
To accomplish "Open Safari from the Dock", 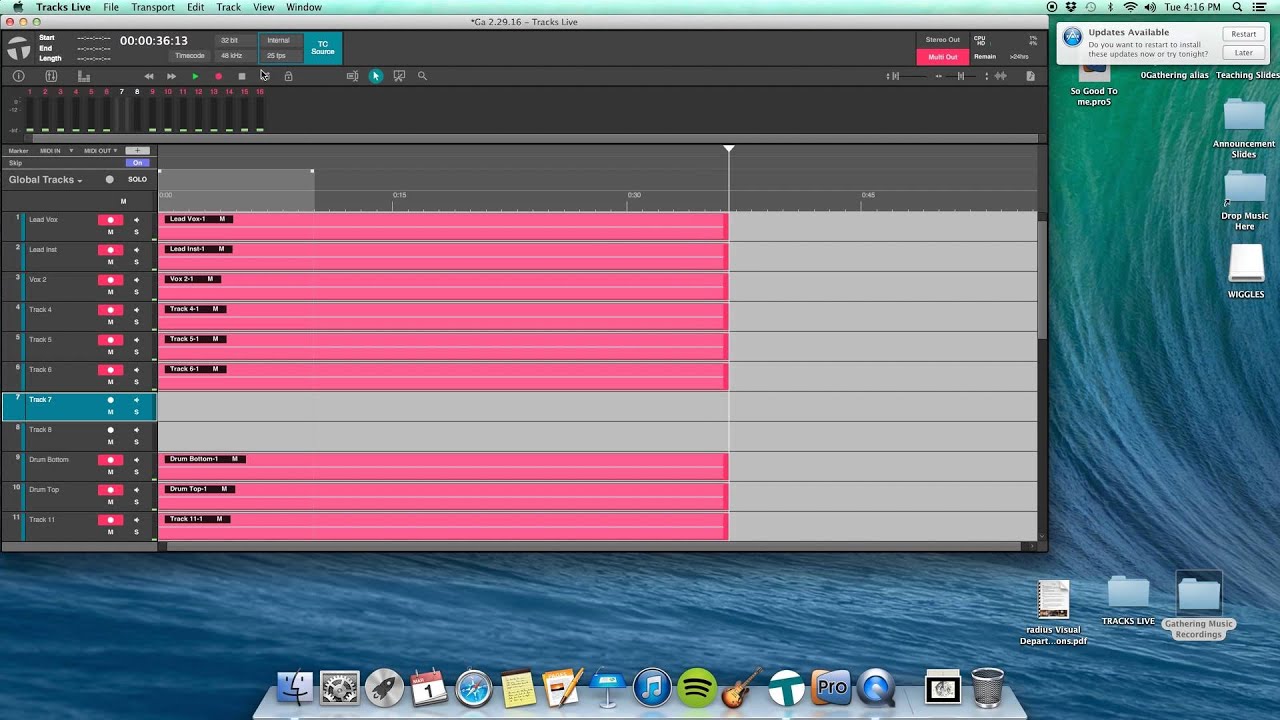I will [474, 688].
